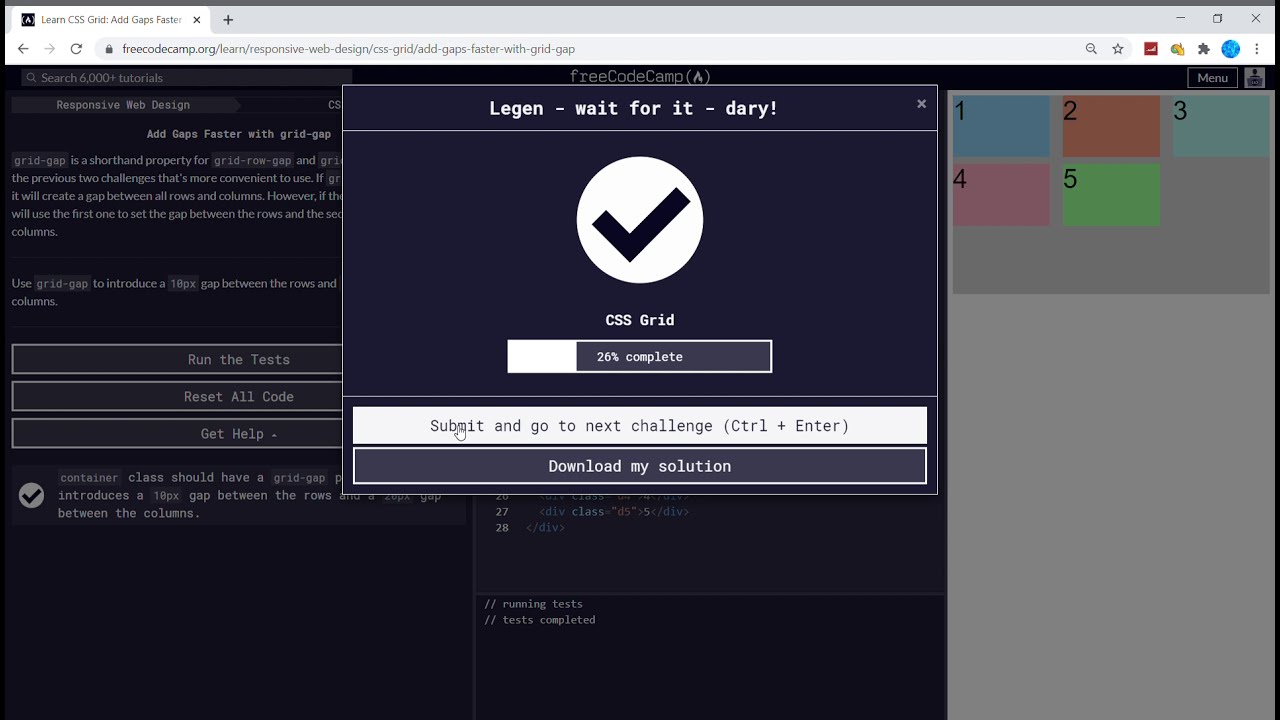Open the yellow extension icon in toolbar
The width and height of the screenshot is (1280, 720).
coord(1177,49)
